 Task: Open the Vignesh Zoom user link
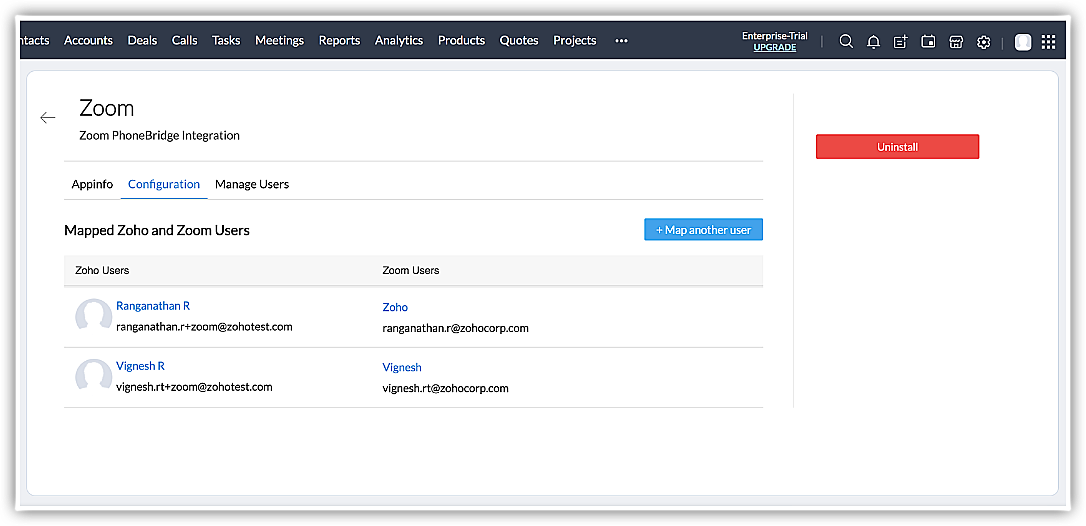click(x=402, y=367)
